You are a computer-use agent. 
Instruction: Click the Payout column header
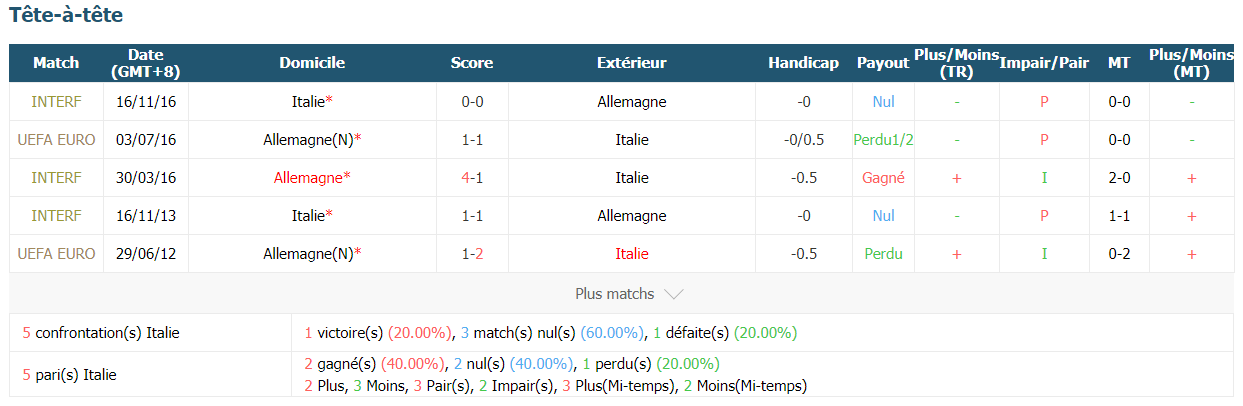pyautogui.click(x=883, y=63)
